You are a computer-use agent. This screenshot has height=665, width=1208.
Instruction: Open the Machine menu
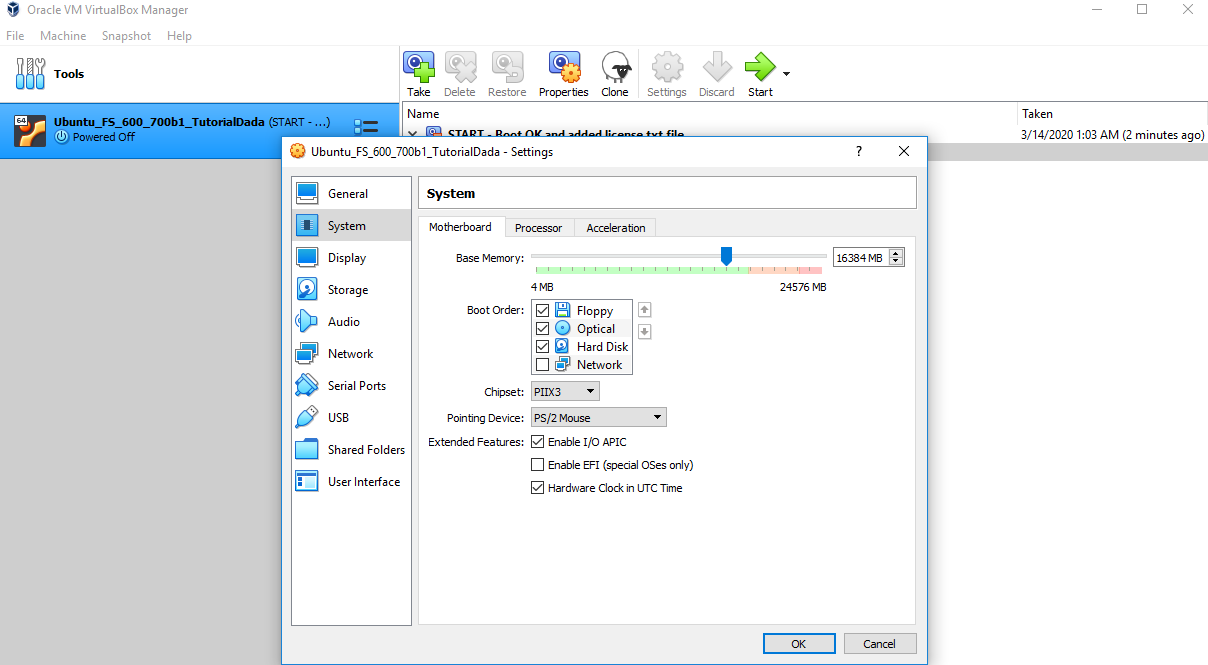pos(63,36)
